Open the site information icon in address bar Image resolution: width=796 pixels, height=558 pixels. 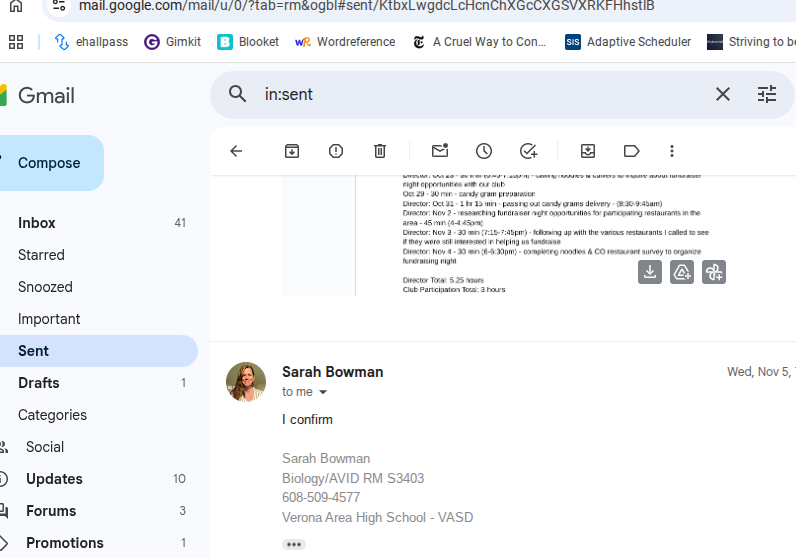click(x=59, y=6)
